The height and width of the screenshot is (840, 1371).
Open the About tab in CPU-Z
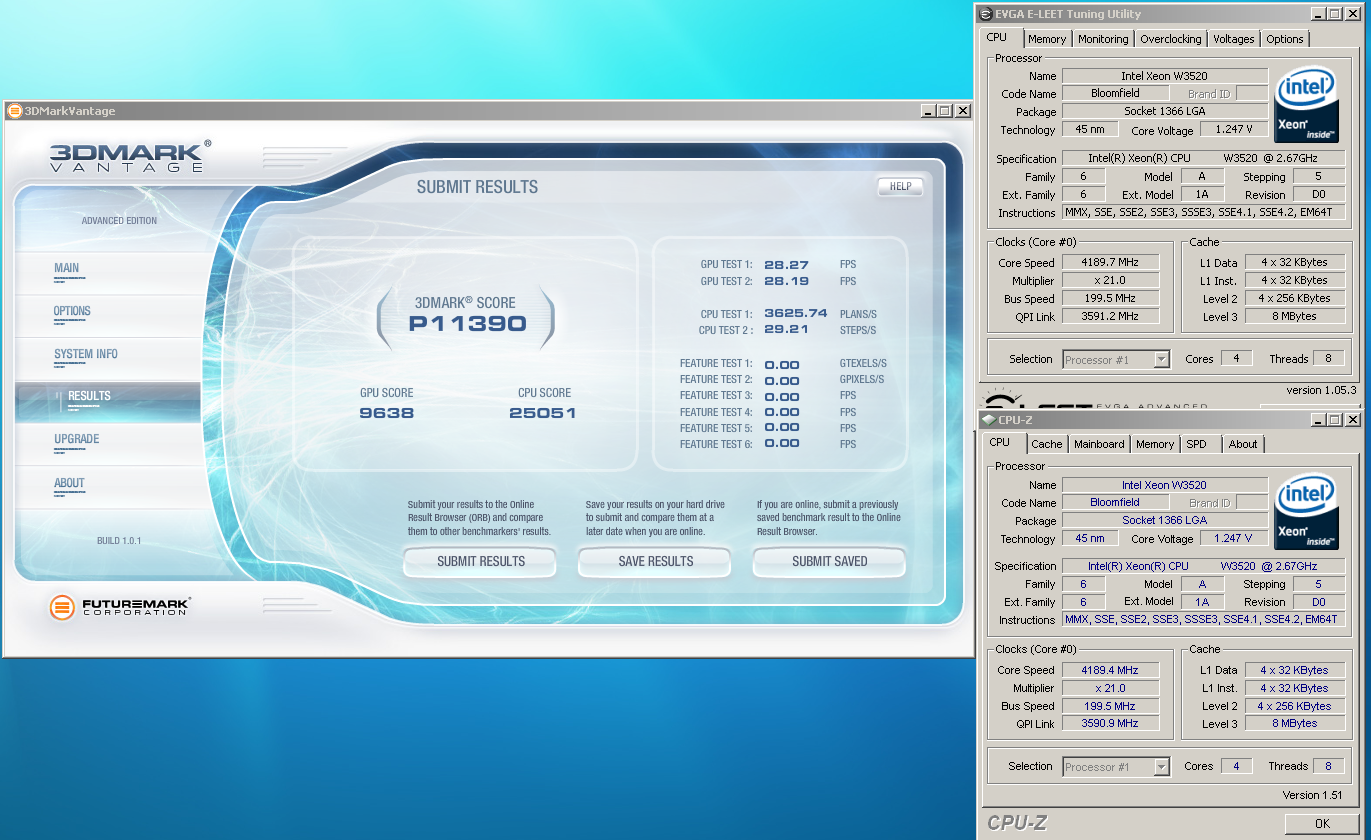[x=1243, y=444]
